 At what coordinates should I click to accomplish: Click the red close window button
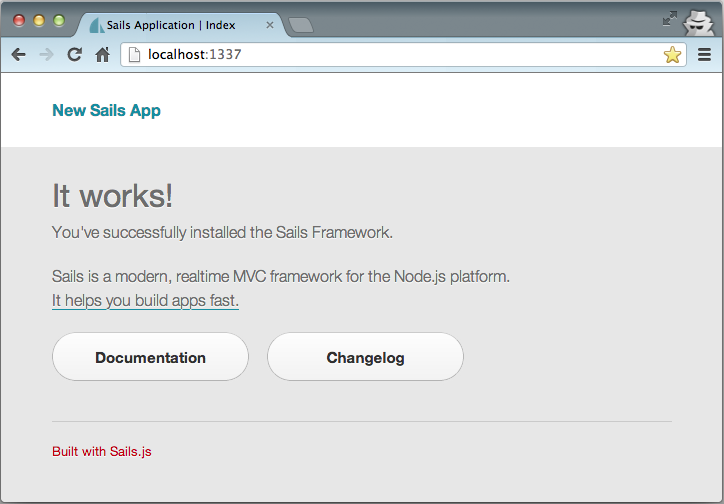click(19, 20)
